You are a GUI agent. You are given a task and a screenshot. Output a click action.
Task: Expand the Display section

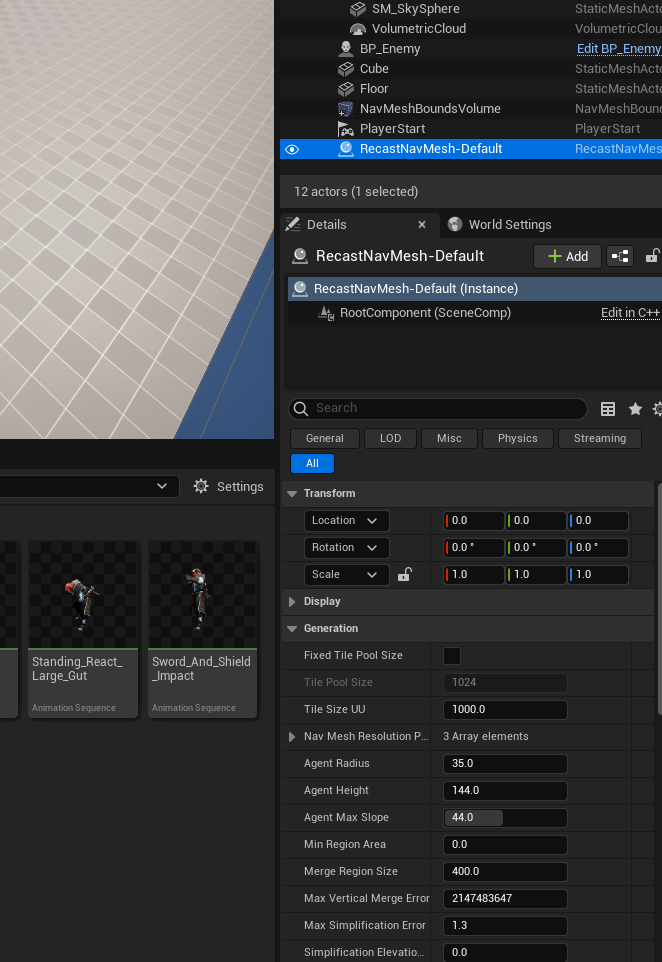[x=292, y=602]
